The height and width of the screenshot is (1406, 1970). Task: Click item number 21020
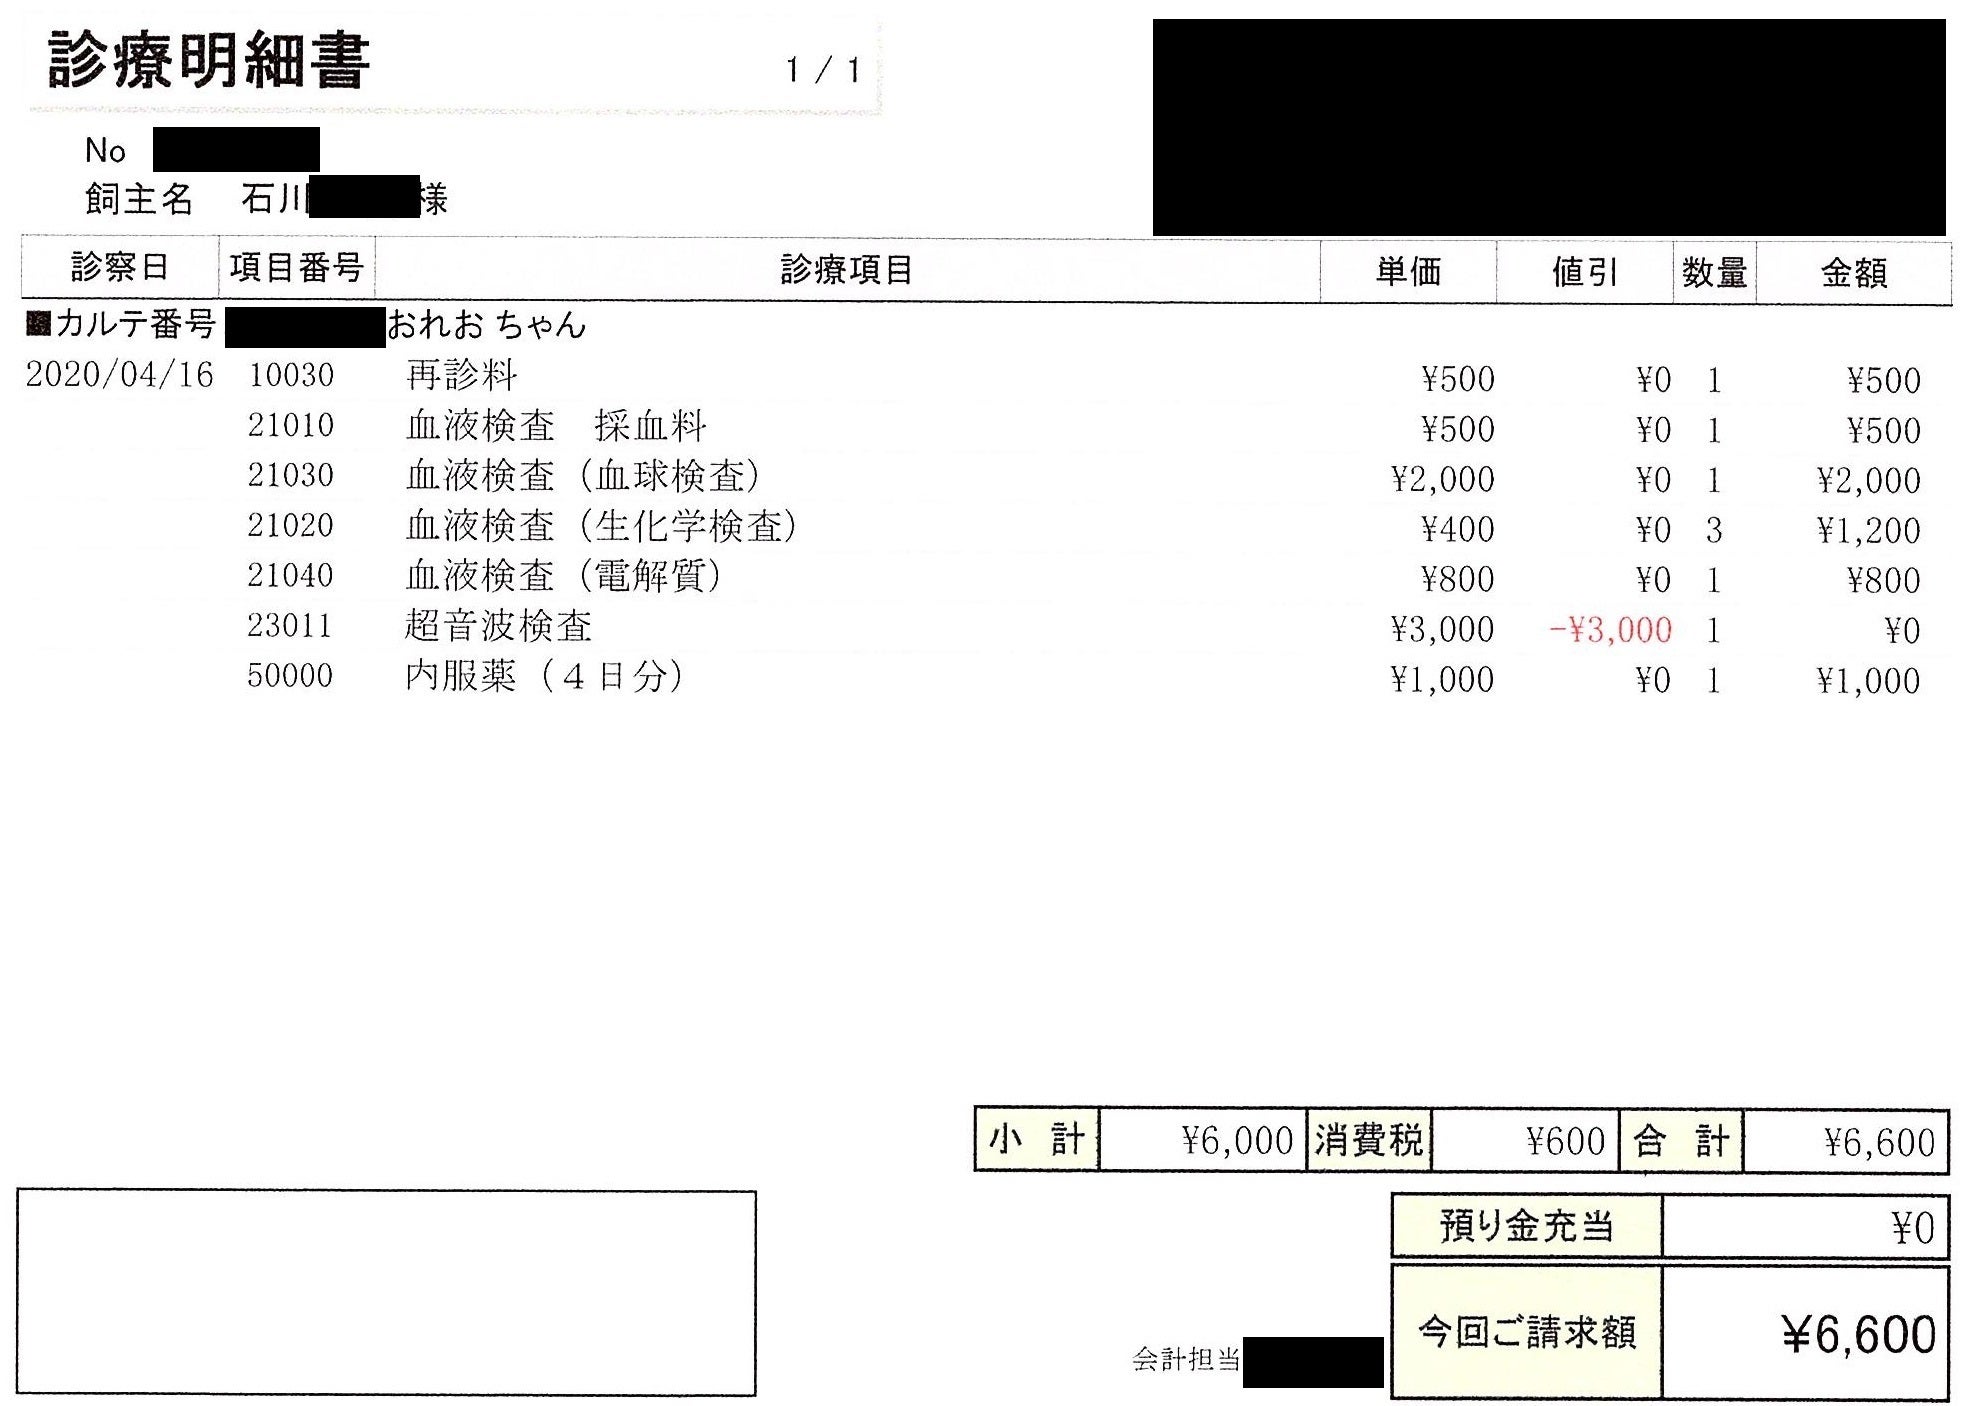pyautogui.click(x=290, y=526)
